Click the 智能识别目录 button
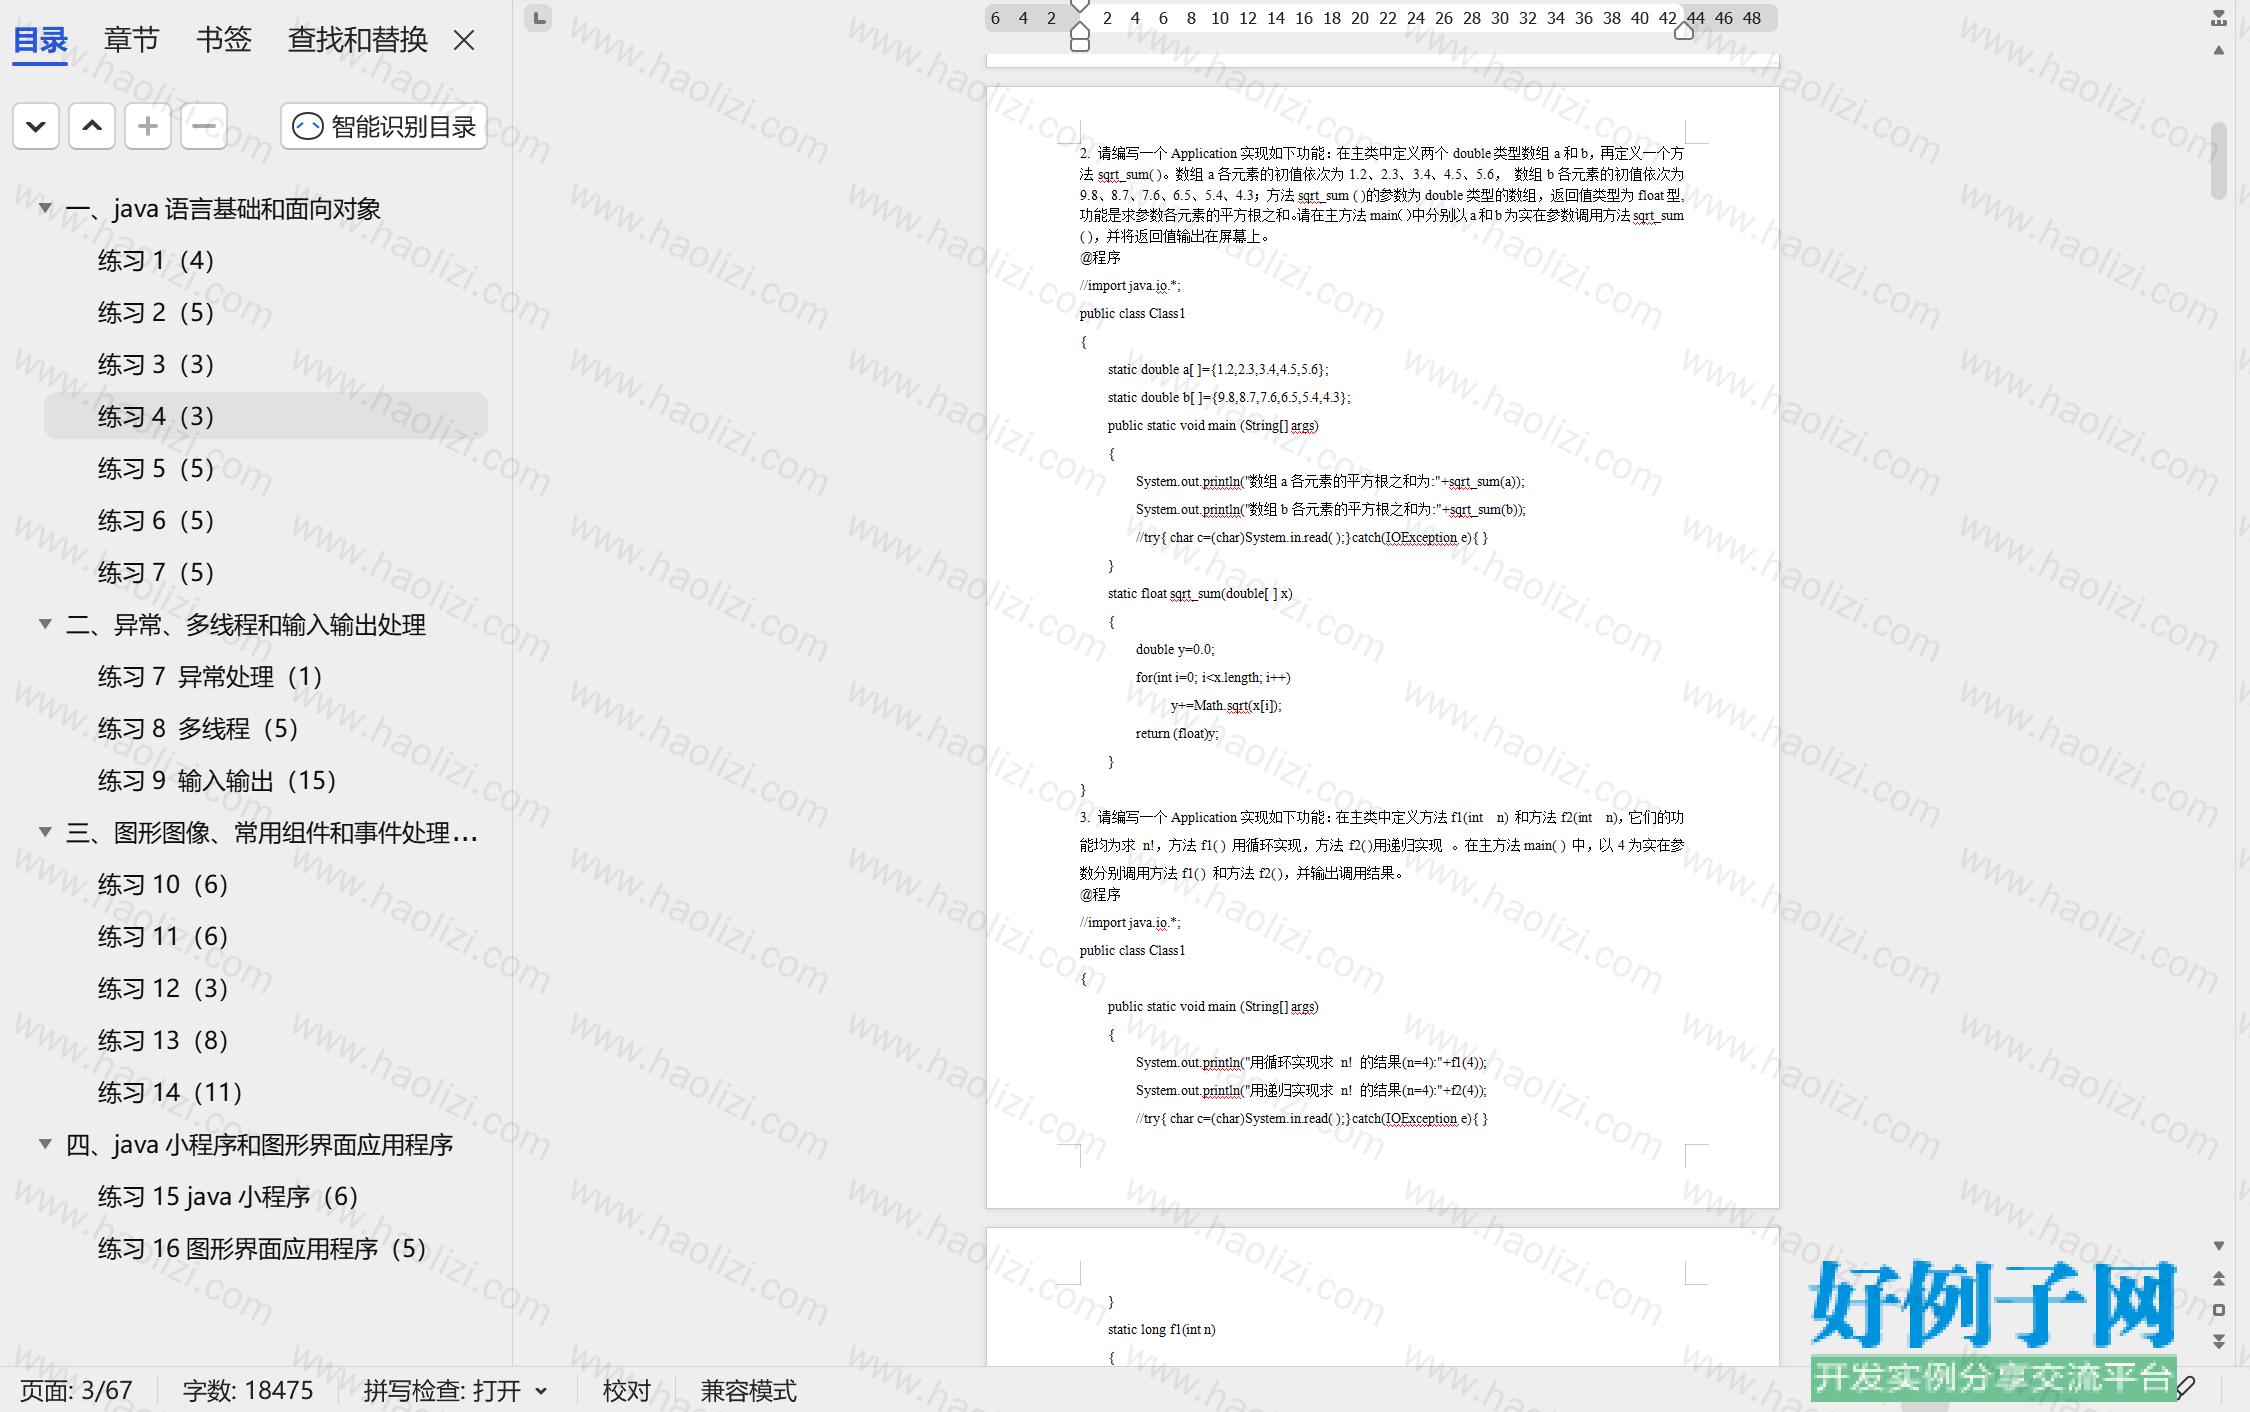 pyautogui.click(x=384, y=126)
